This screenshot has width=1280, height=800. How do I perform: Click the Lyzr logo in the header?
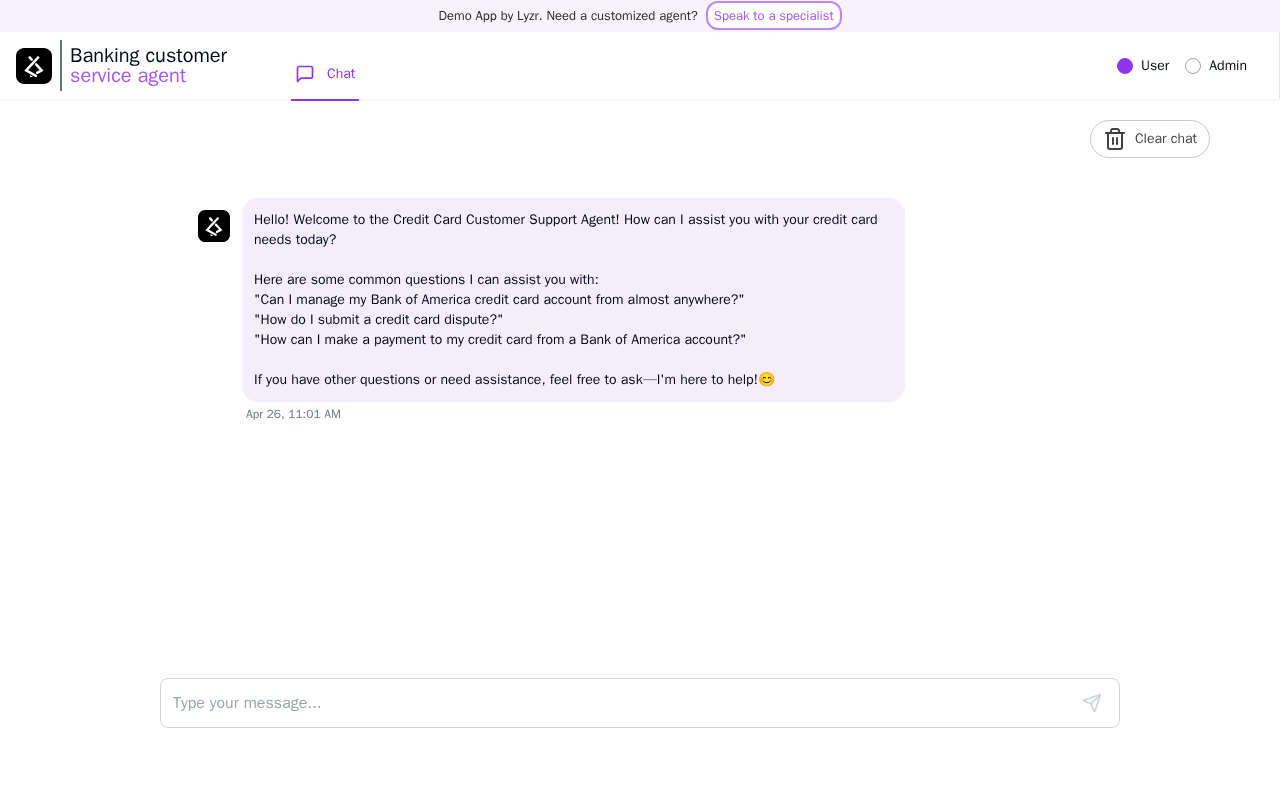[x=34, y=66]
